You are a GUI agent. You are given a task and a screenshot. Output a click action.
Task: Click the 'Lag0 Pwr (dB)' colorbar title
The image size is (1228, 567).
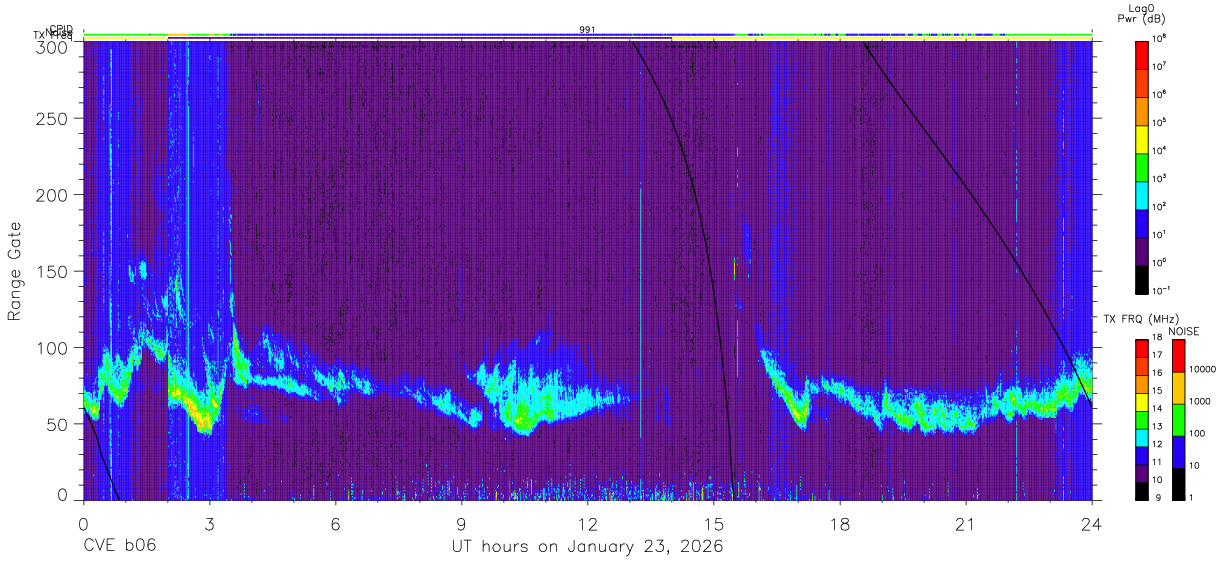tap(1141, 14)
